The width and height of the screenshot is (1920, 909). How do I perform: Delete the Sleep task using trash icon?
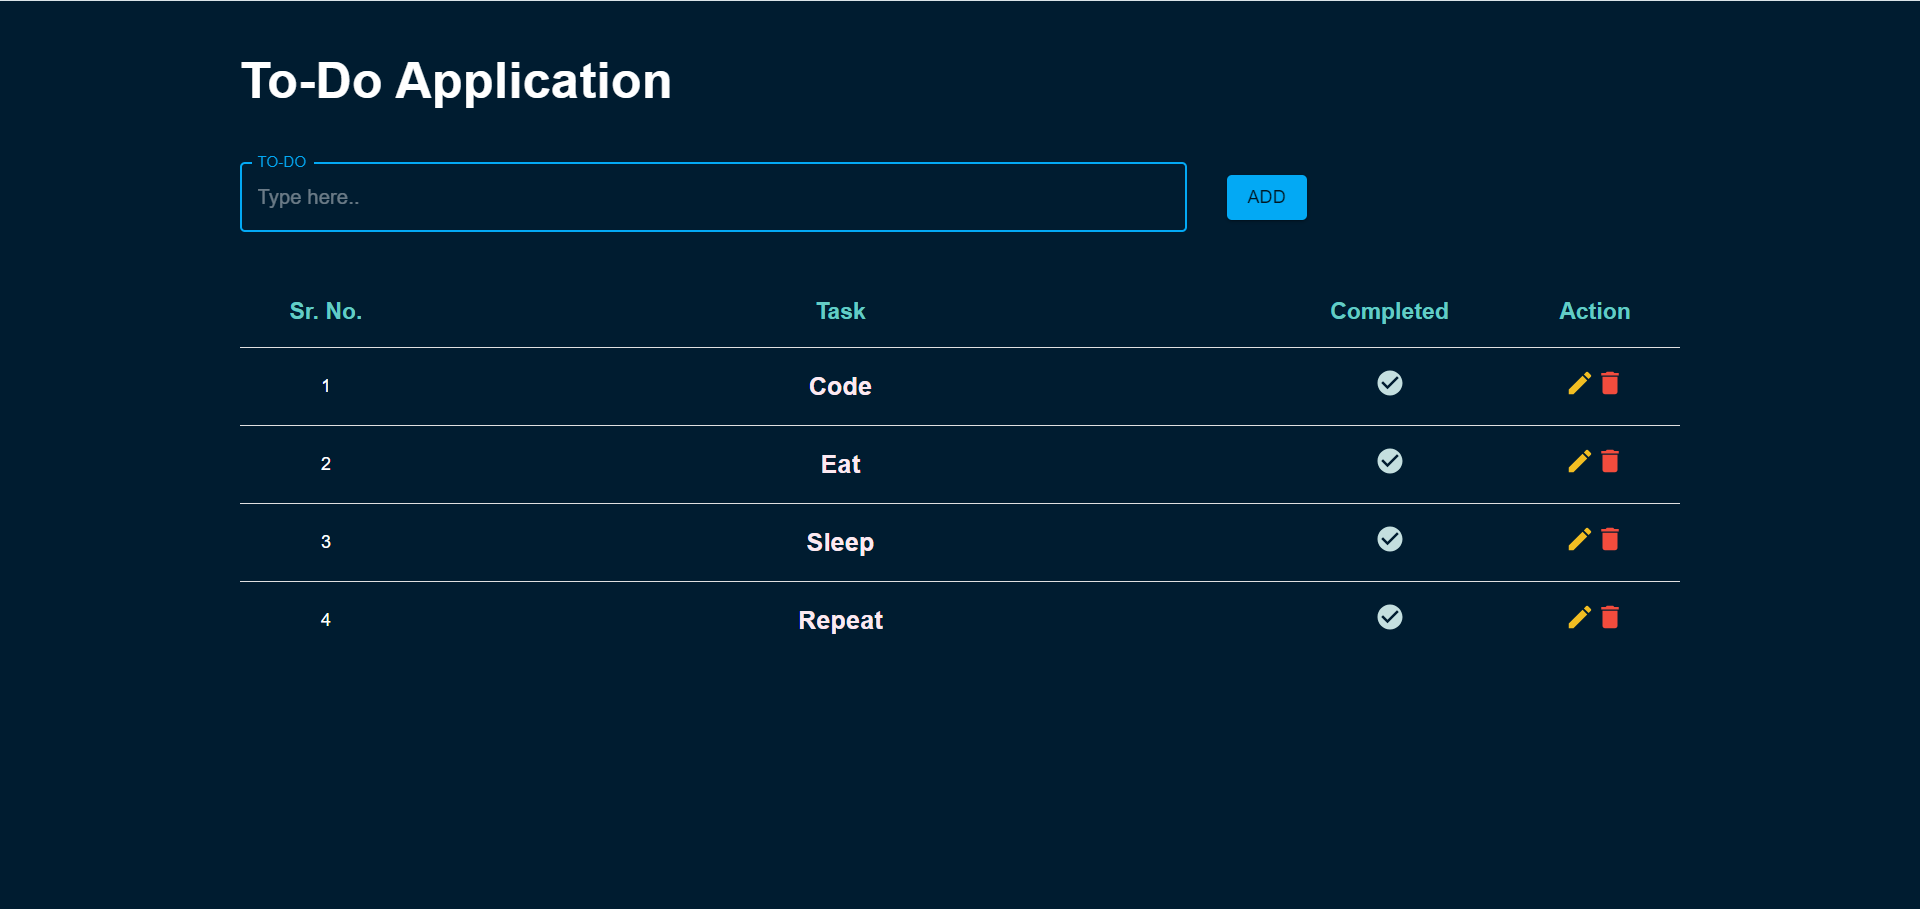[x=1610, y=539]
